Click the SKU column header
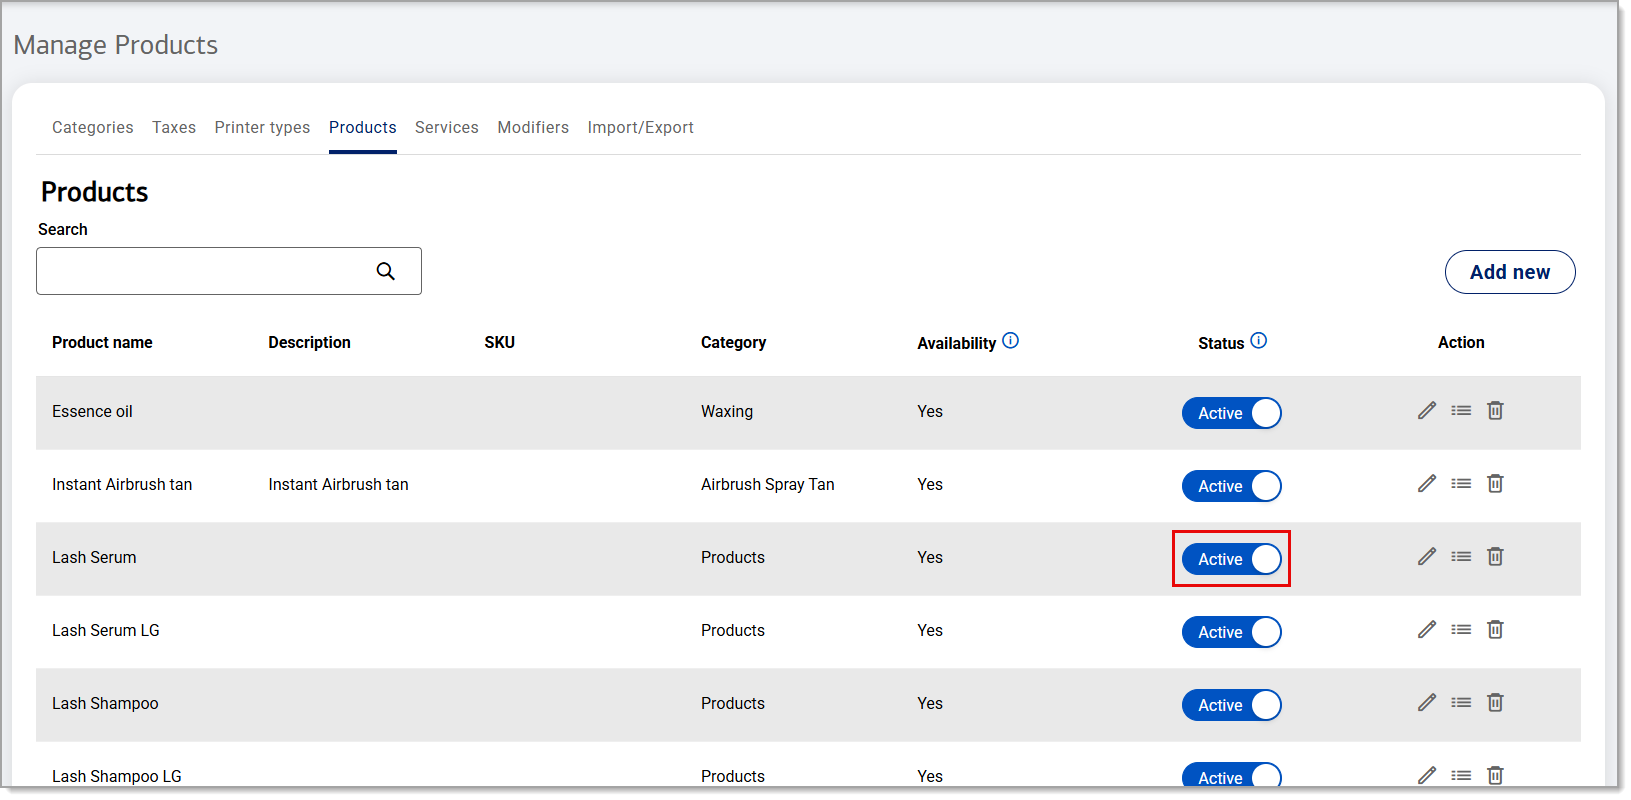 point(500,342)
